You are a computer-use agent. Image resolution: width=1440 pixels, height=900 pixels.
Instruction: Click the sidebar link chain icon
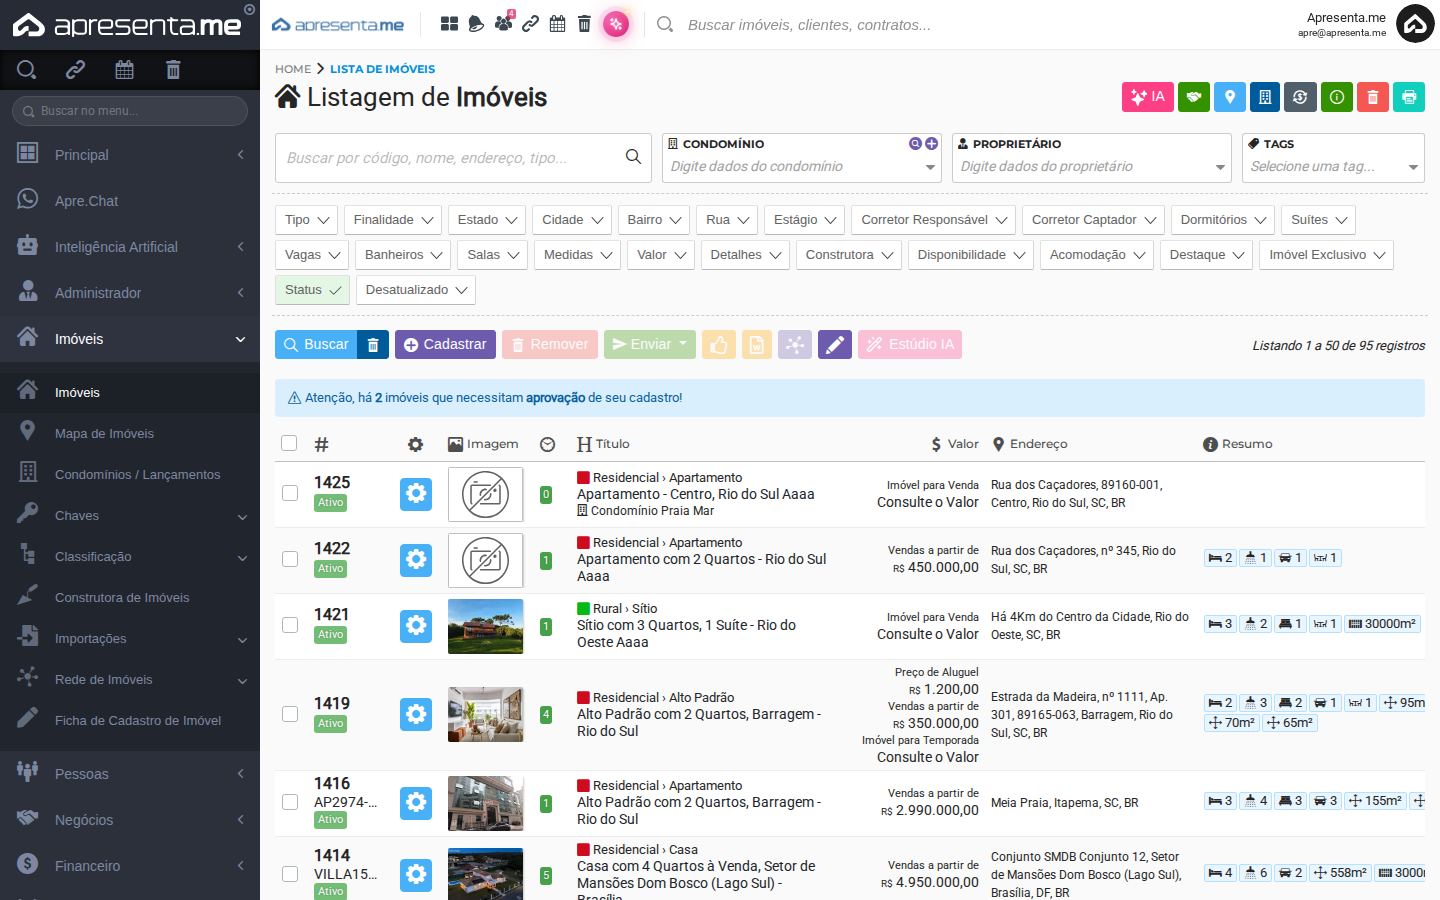click(x=75, y=69)
